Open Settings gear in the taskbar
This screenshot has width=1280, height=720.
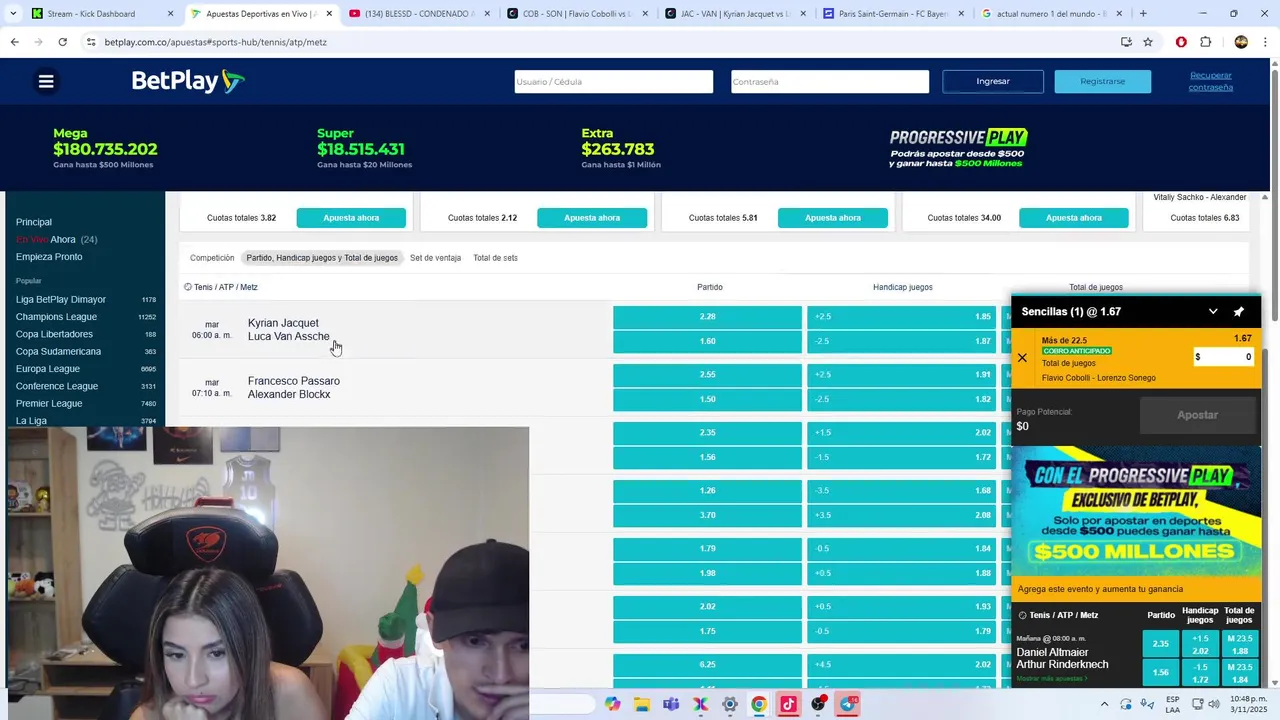(x=730, y=704)
